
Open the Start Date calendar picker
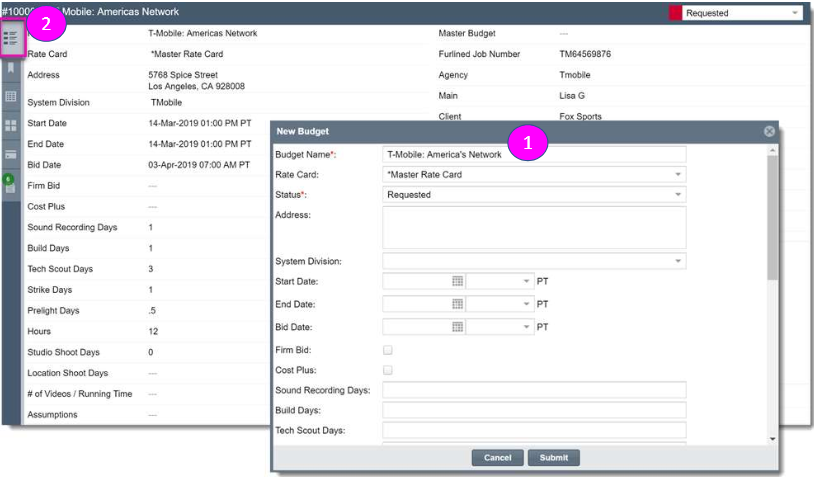[457, 281]
